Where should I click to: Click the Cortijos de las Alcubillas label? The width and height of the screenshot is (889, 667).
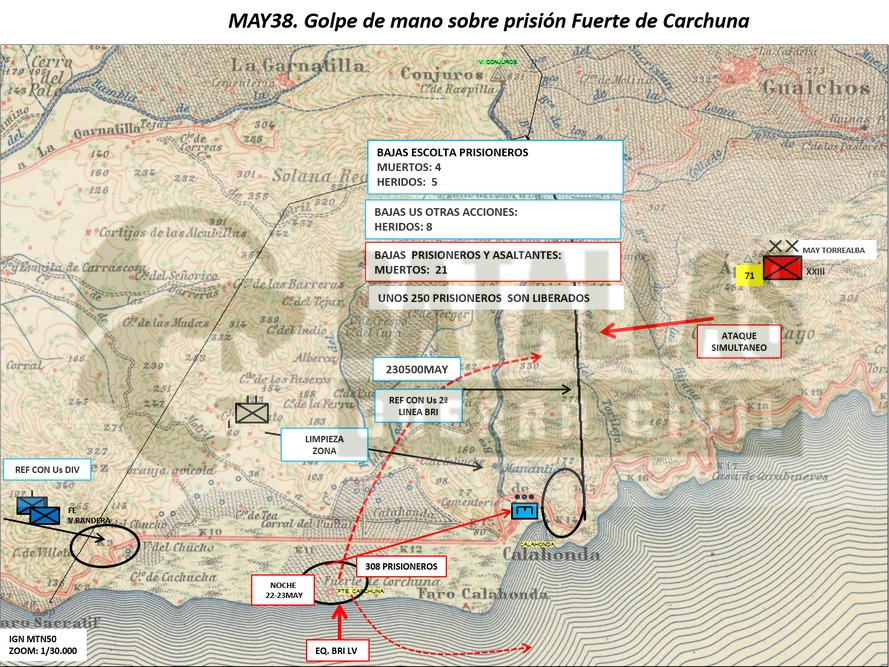(173, 233)
